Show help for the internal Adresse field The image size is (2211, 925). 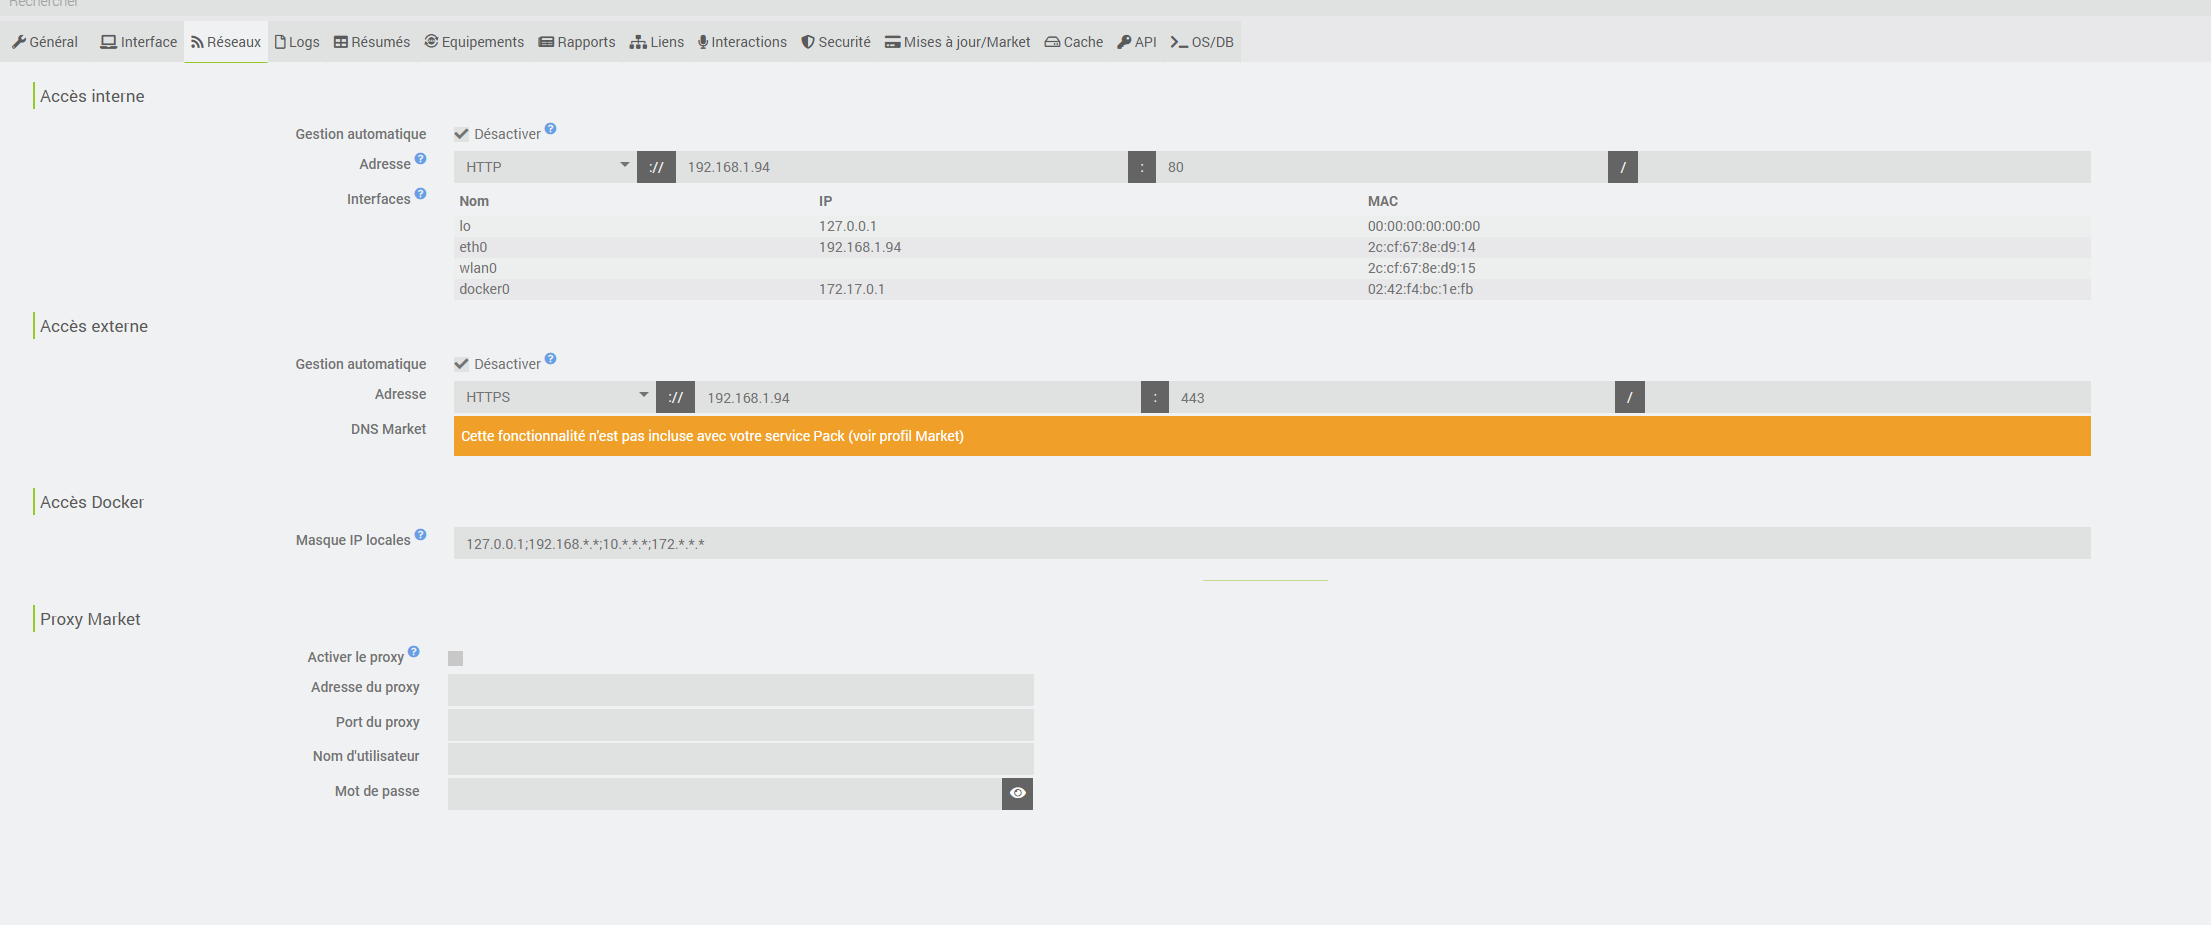pyautogui.click(x=421, y=159)
